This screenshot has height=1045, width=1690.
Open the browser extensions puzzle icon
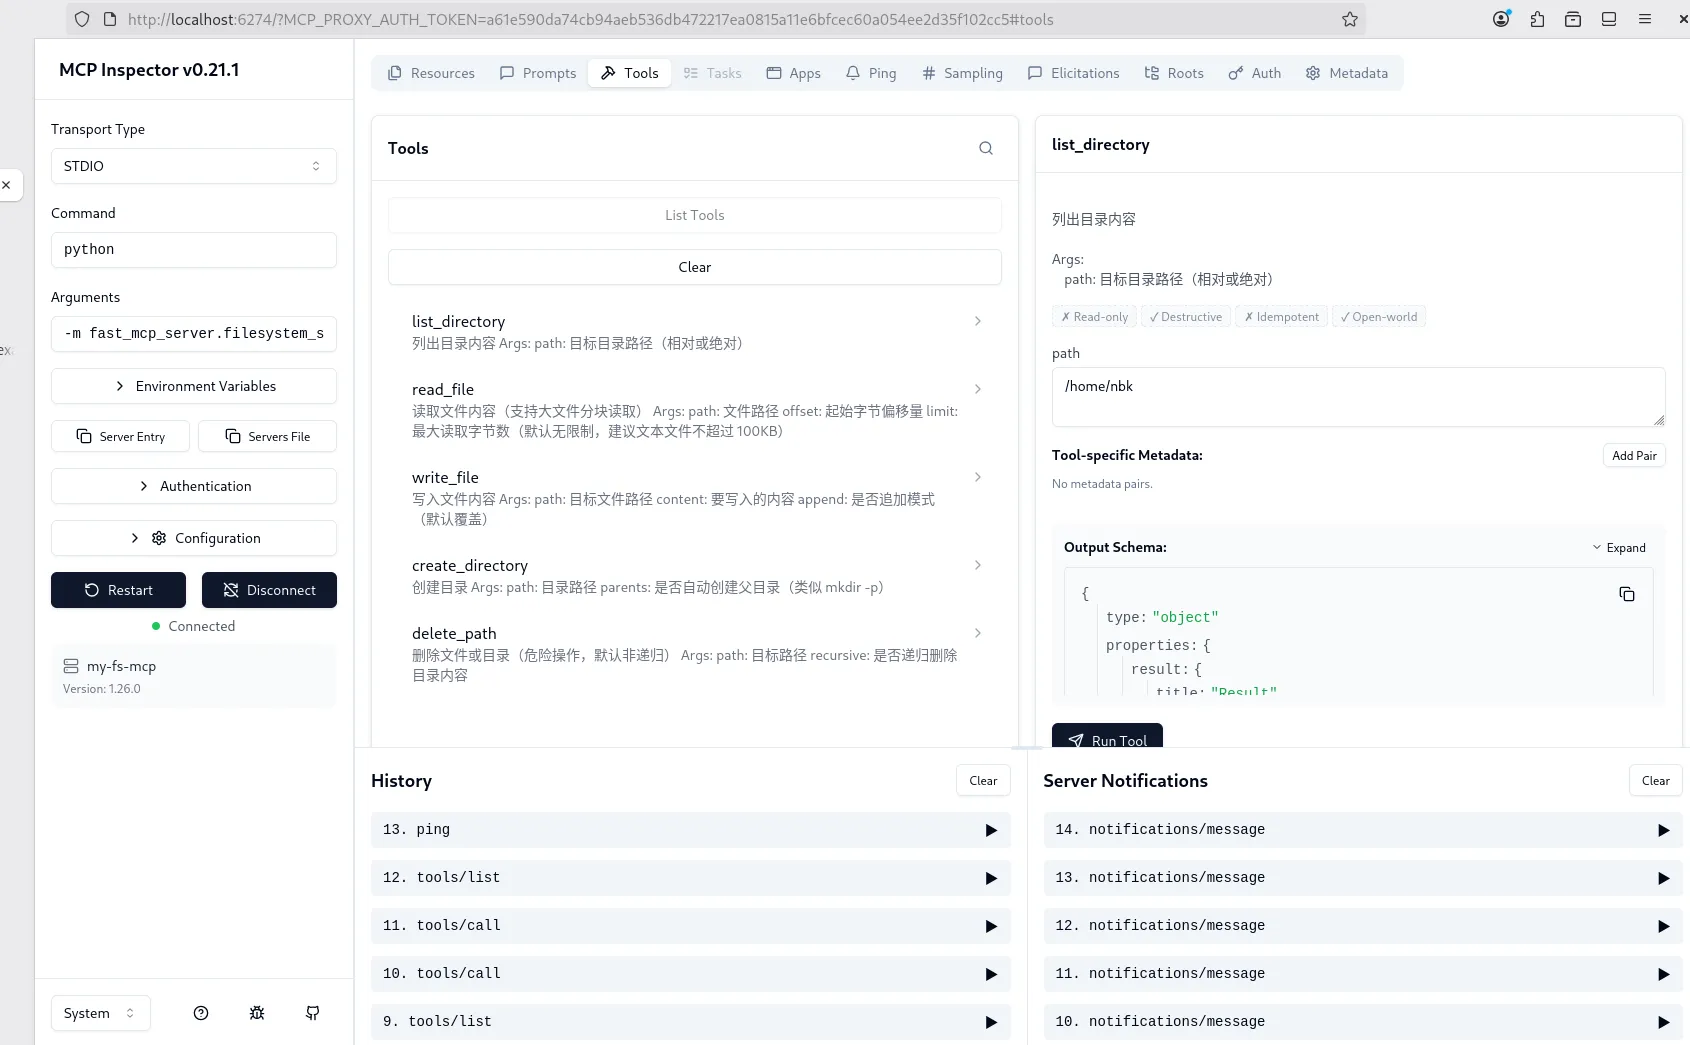pyautogui.click(x=1537, y=19)
